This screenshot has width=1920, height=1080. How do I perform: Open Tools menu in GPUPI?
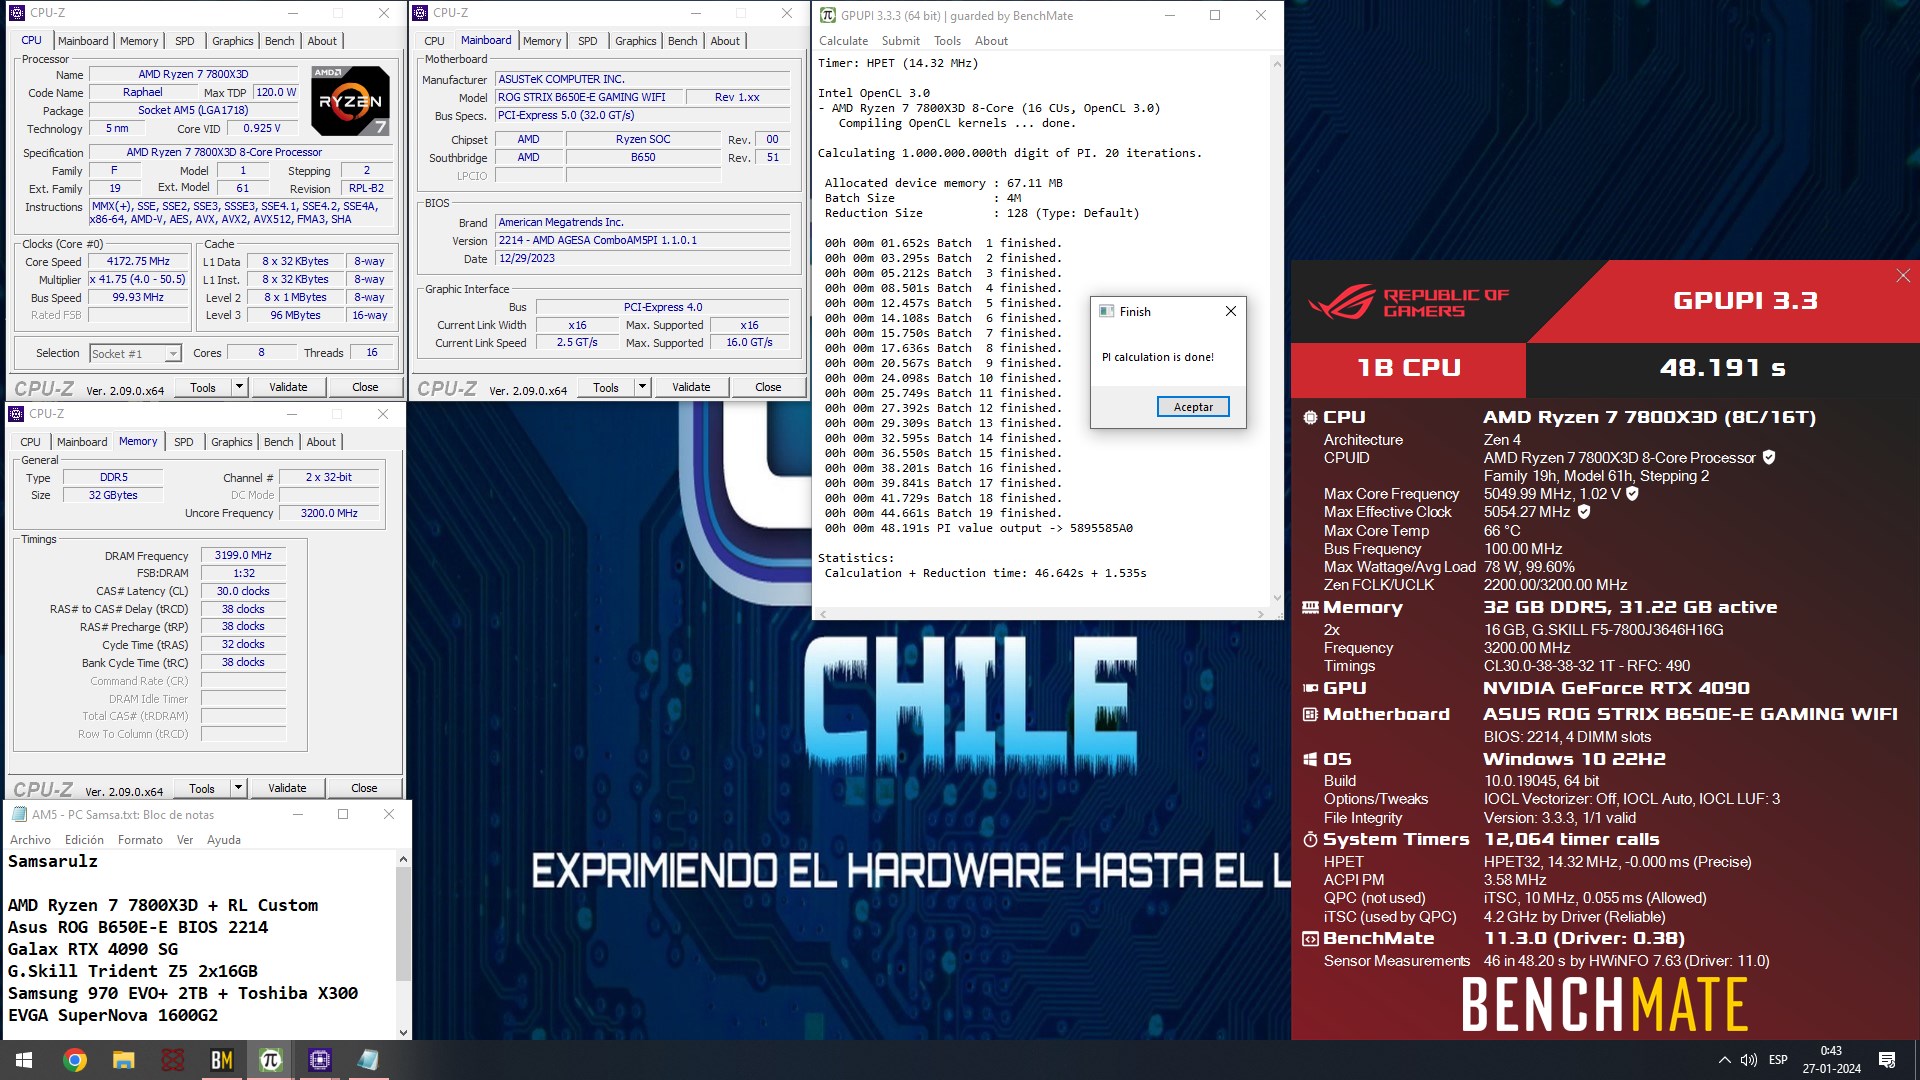[x=947, y=41]
